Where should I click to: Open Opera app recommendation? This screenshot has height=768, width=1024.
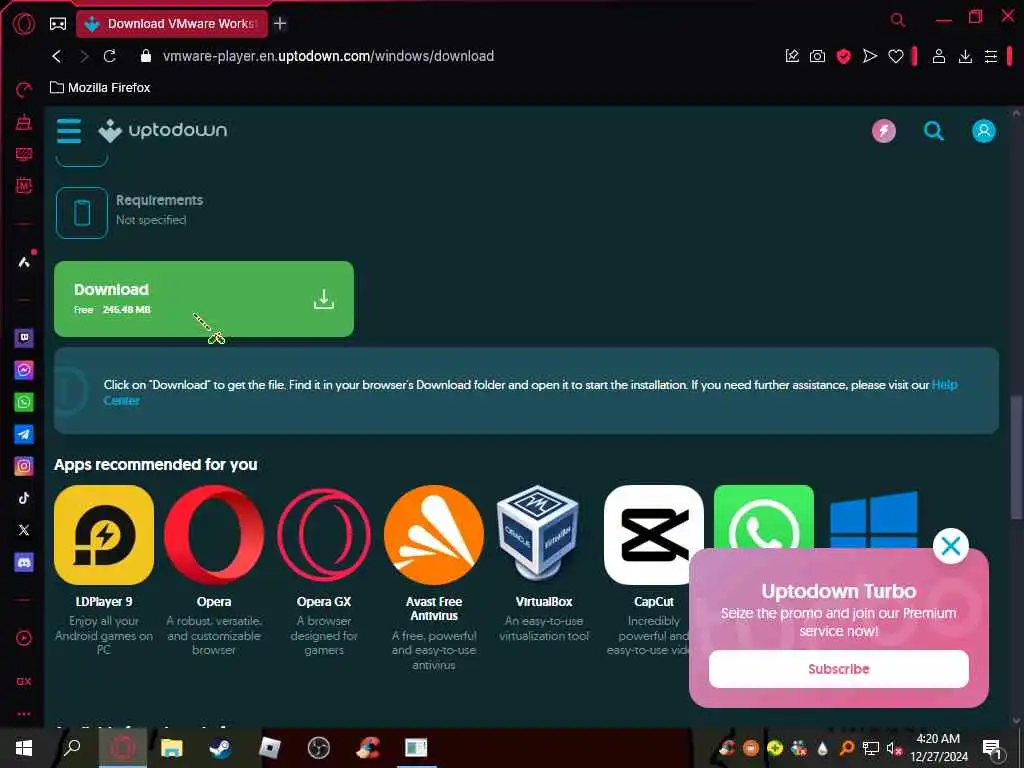click(x=214, y=535)
